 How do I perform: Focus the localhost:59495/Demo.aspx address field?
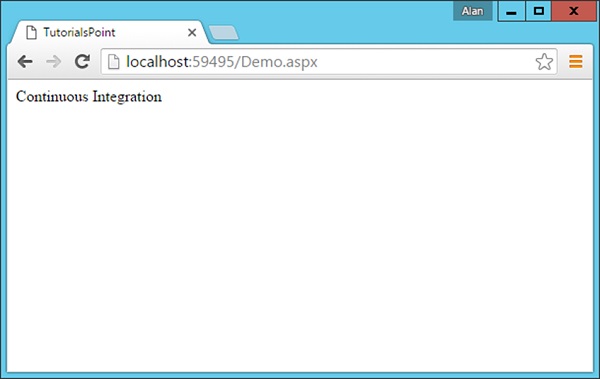tap(329, 62)
